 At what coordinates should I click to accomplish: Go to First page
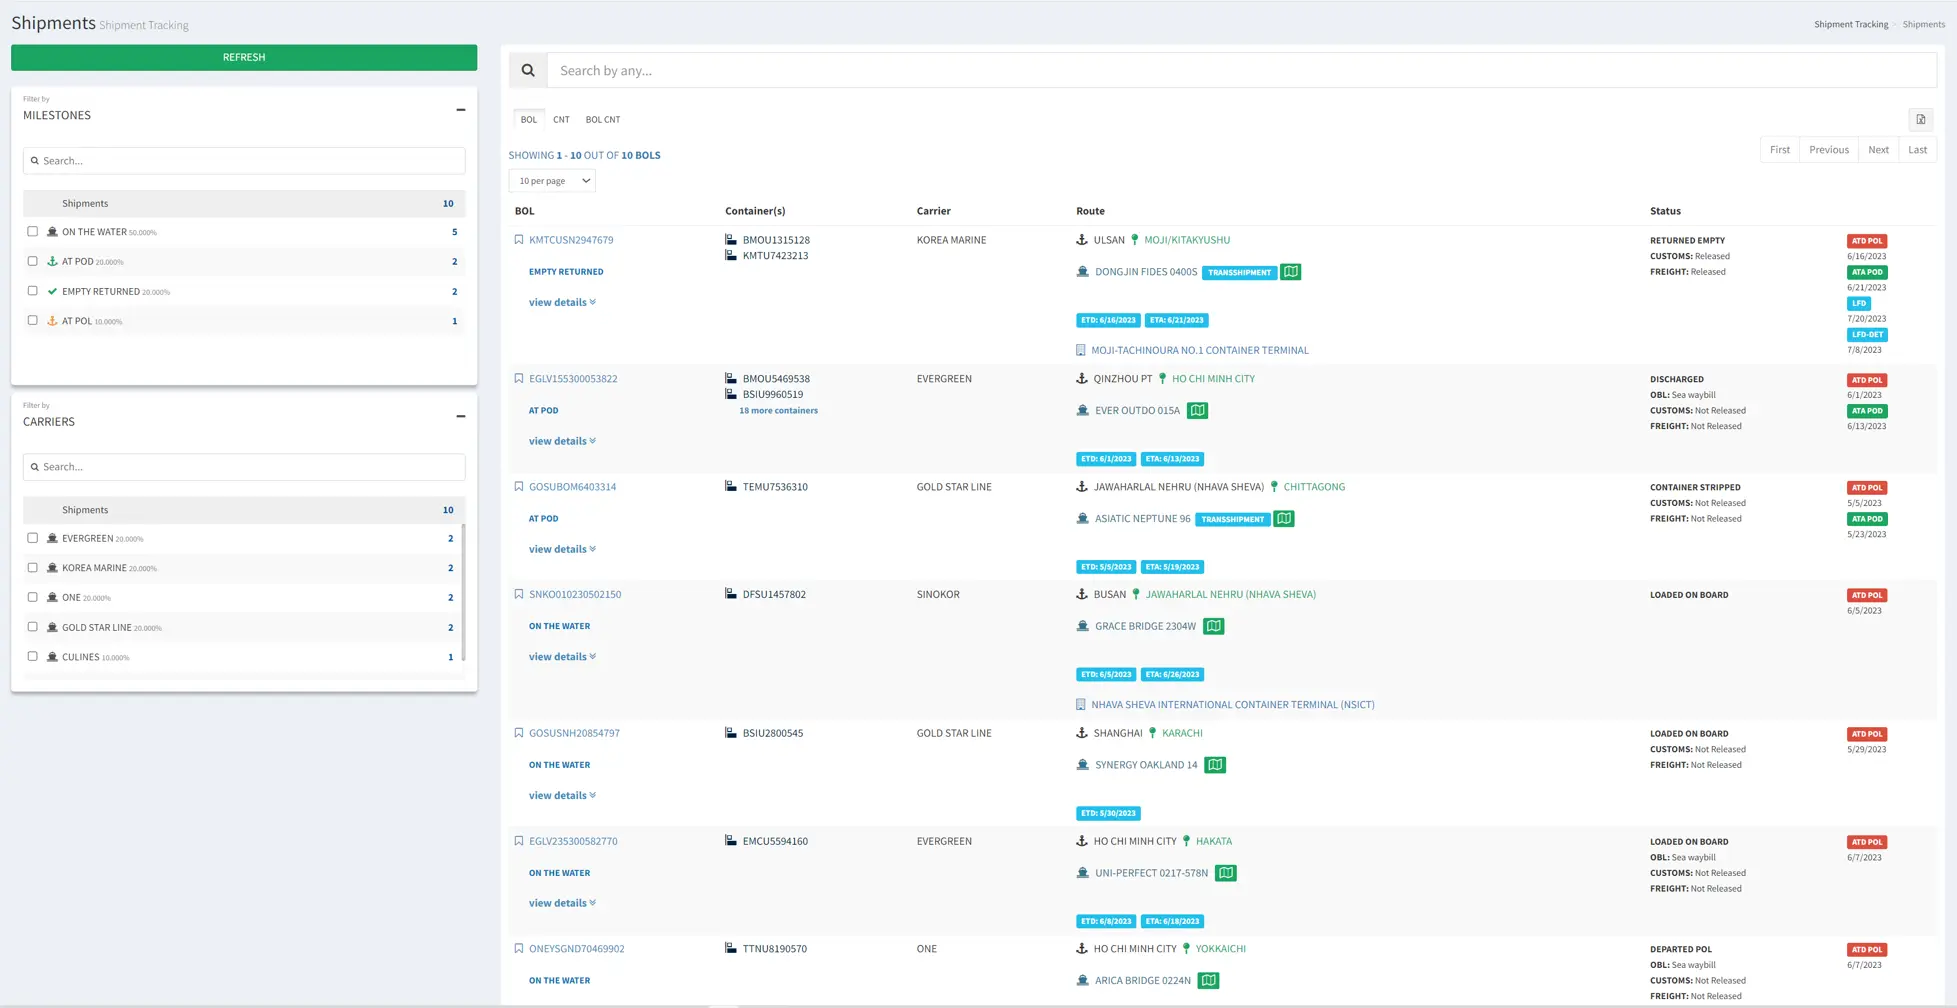[x=1780, y=150]
